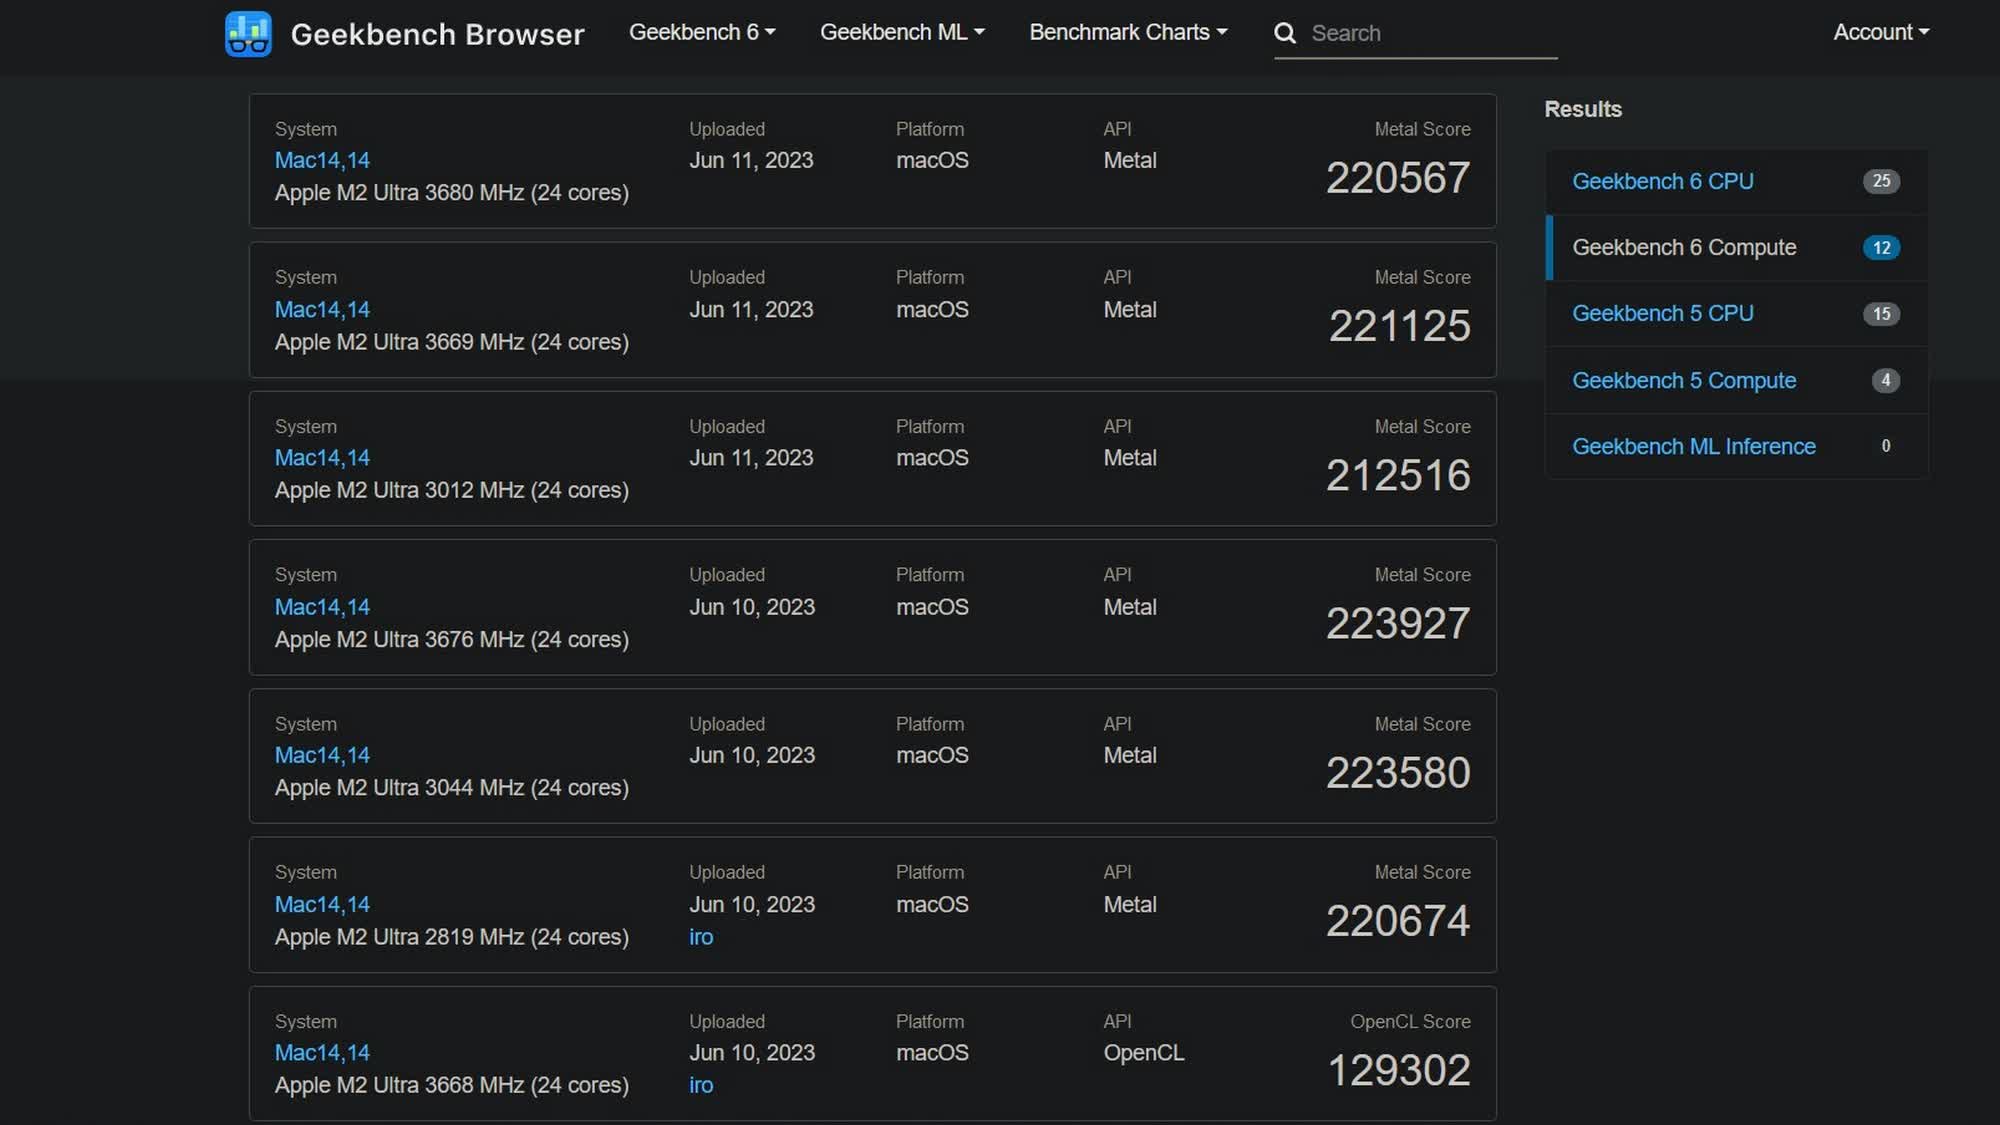The width and height of the screenshot is (2000, 1125).
Task: Click the text Apple M2 Ultra 3012 MHz
Action: [399, 490]
